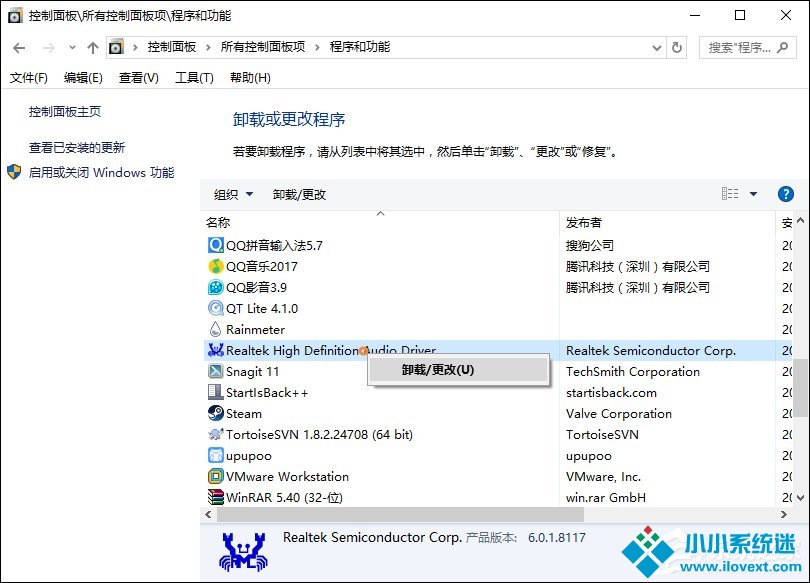Click the TortoiseSVN turtle icon
810x583 pixels.
coord(215,434)
